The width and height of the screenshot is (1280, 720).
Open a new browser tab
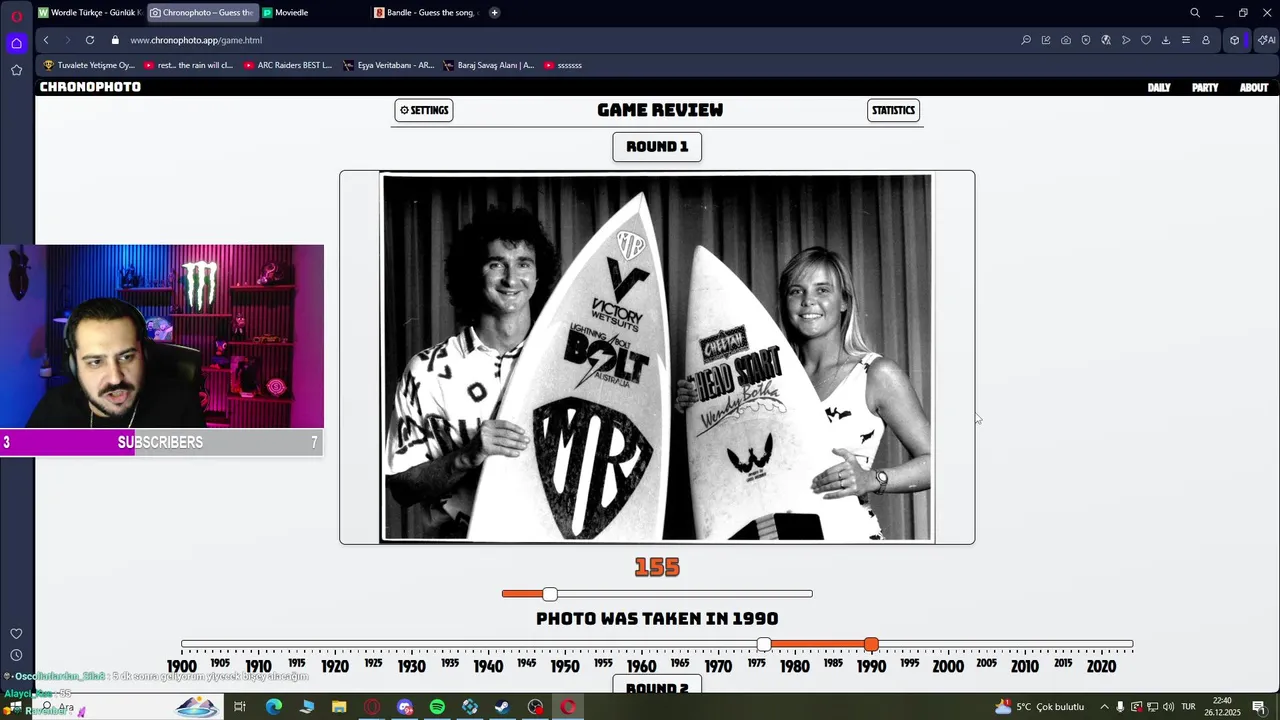pos(494,13)
